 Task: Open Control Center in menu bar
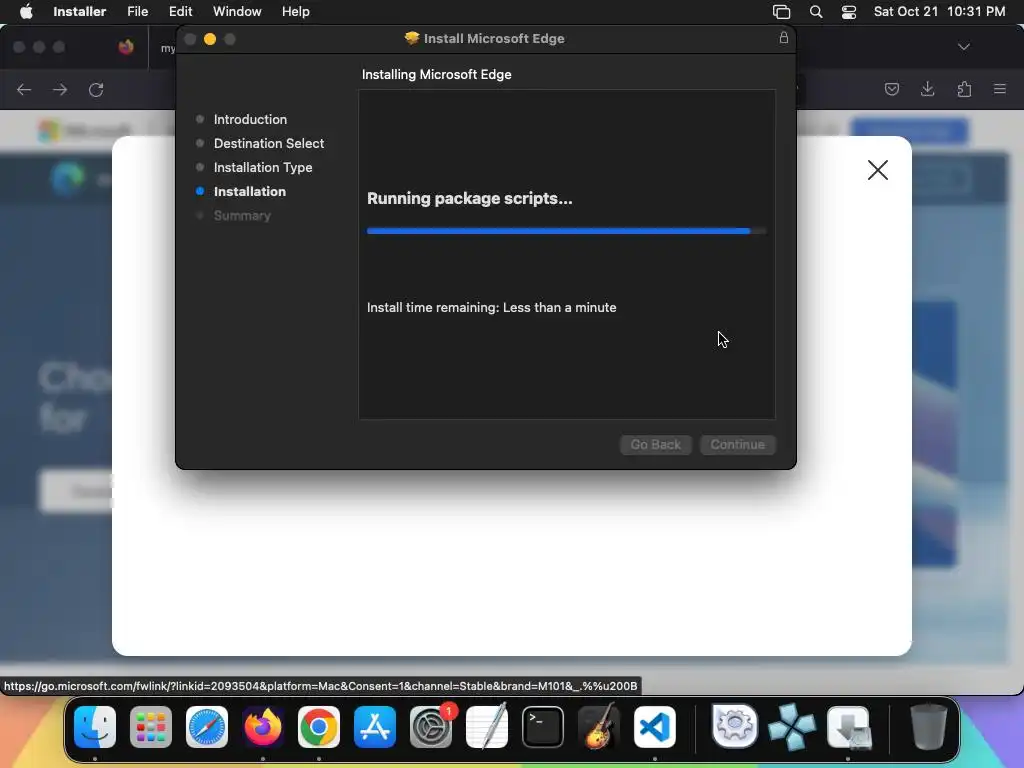click(x=849, y=11)
